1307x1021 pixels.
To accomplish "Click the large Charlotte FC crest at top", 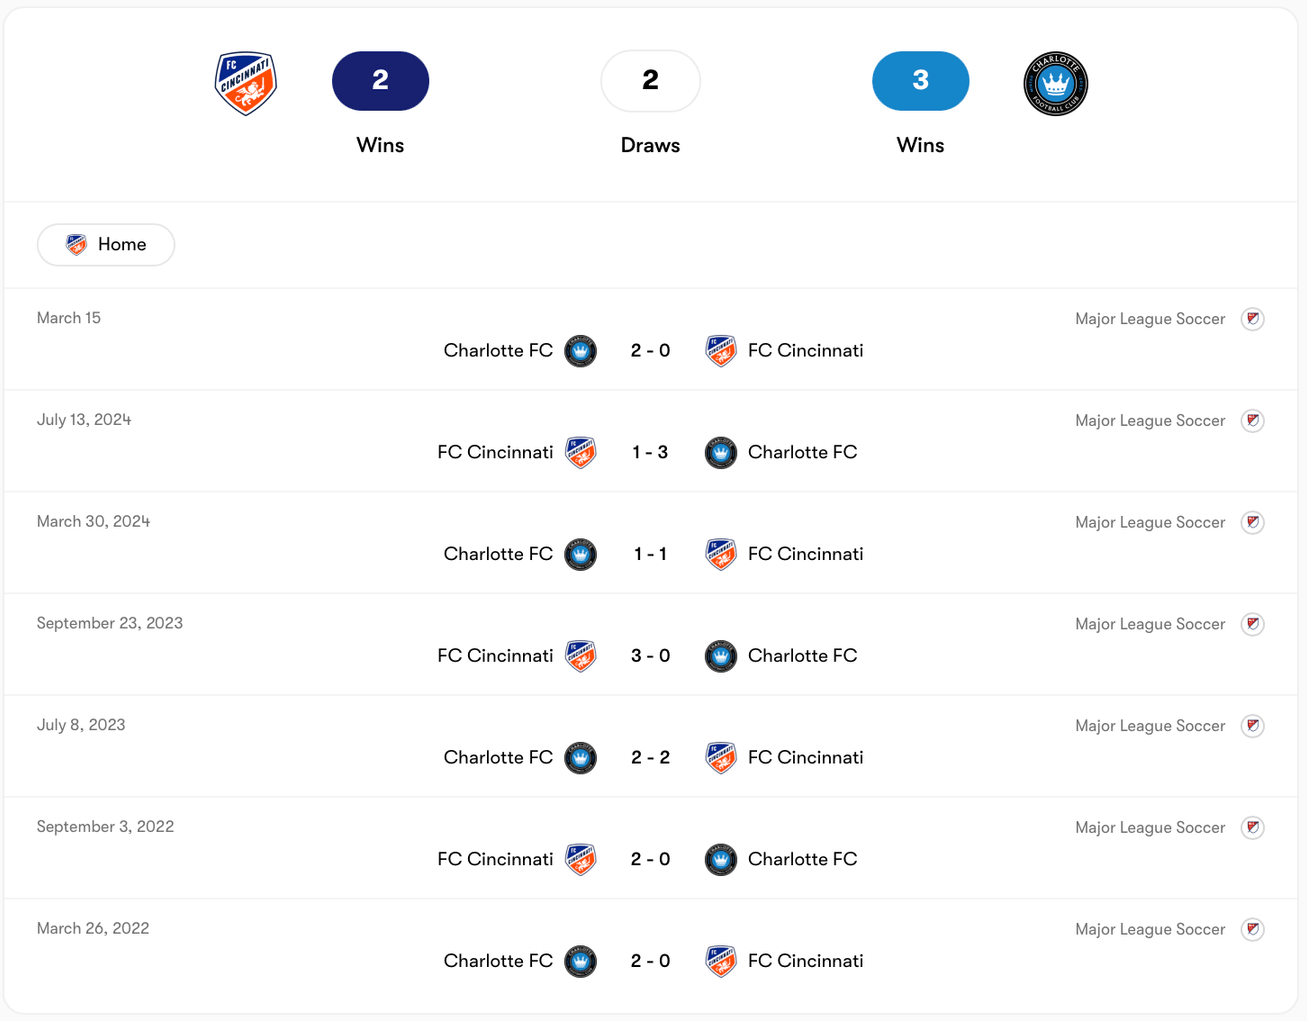I will [1055, 83].
